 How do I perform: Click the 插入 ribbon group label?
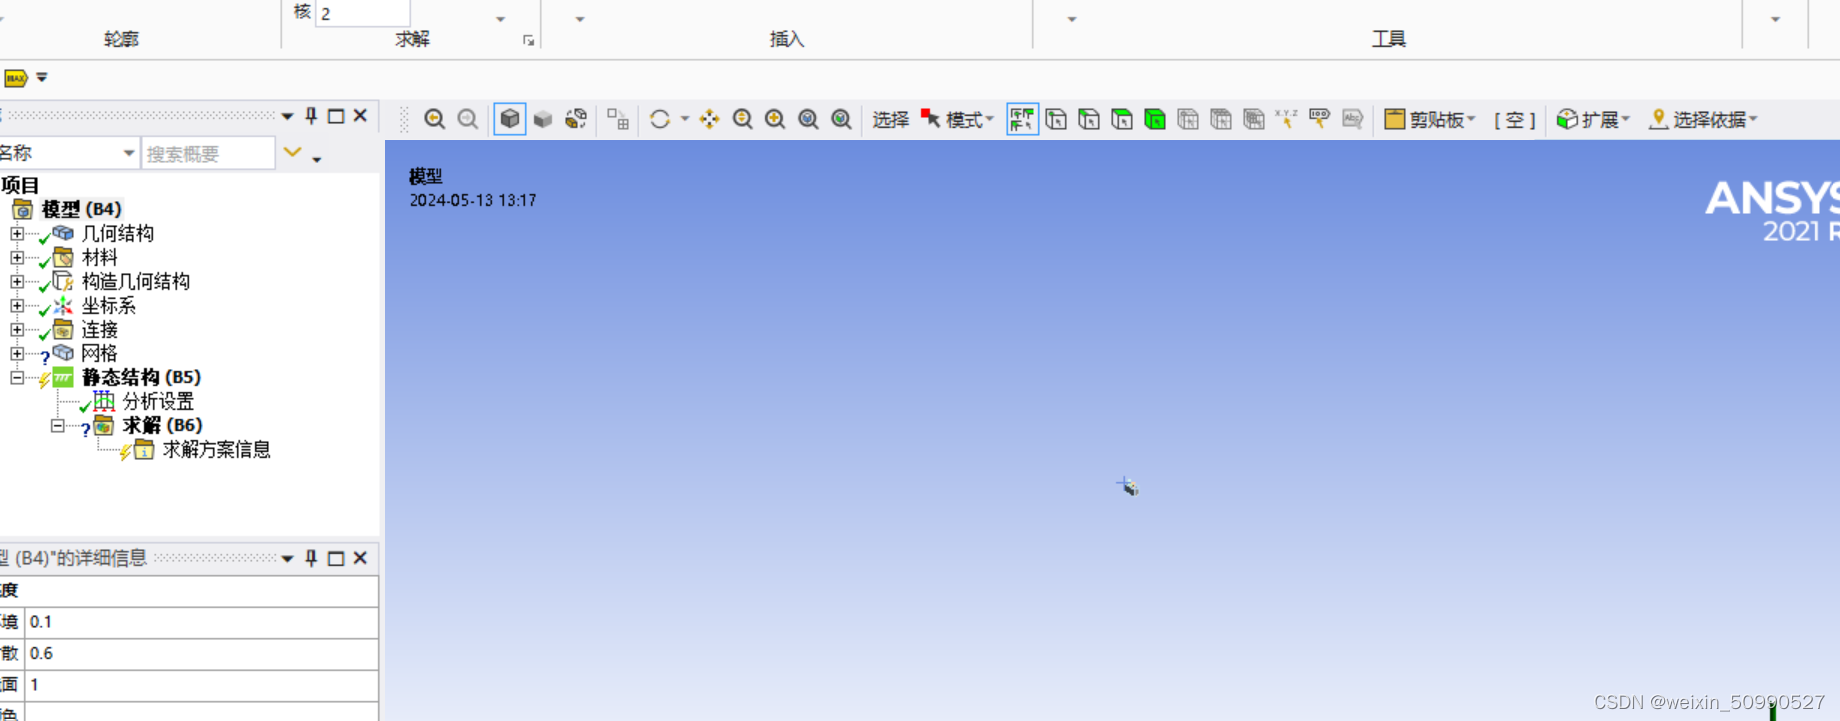click(787, 39)
